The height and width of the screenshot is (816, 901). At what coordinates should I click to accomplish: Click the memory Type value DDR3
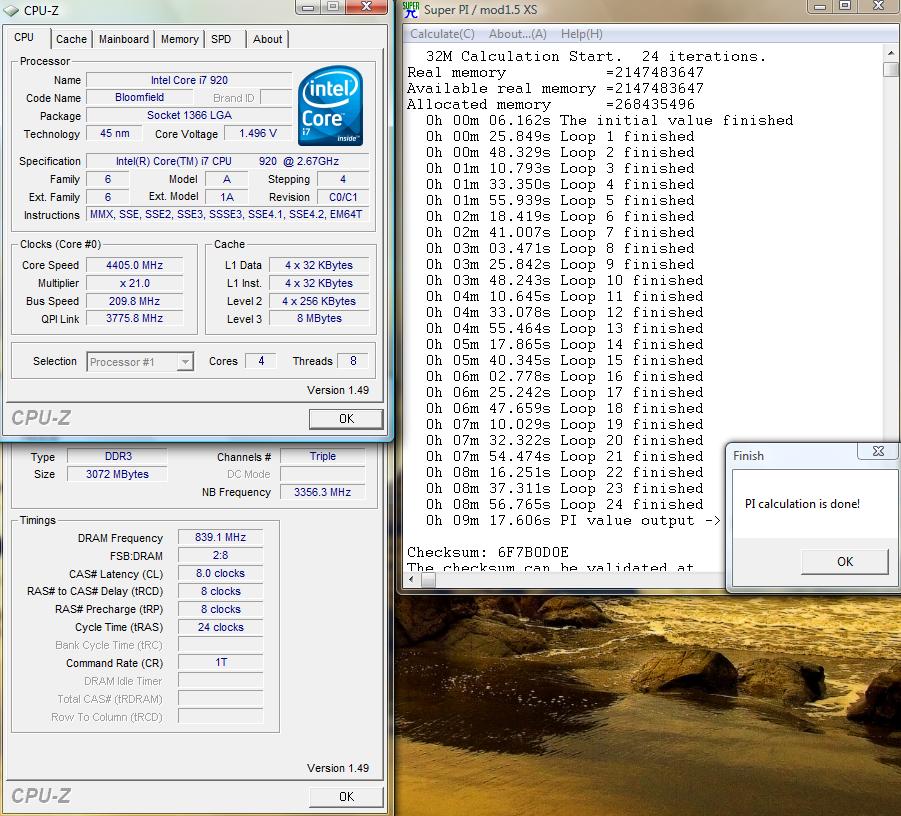[118, 456]
